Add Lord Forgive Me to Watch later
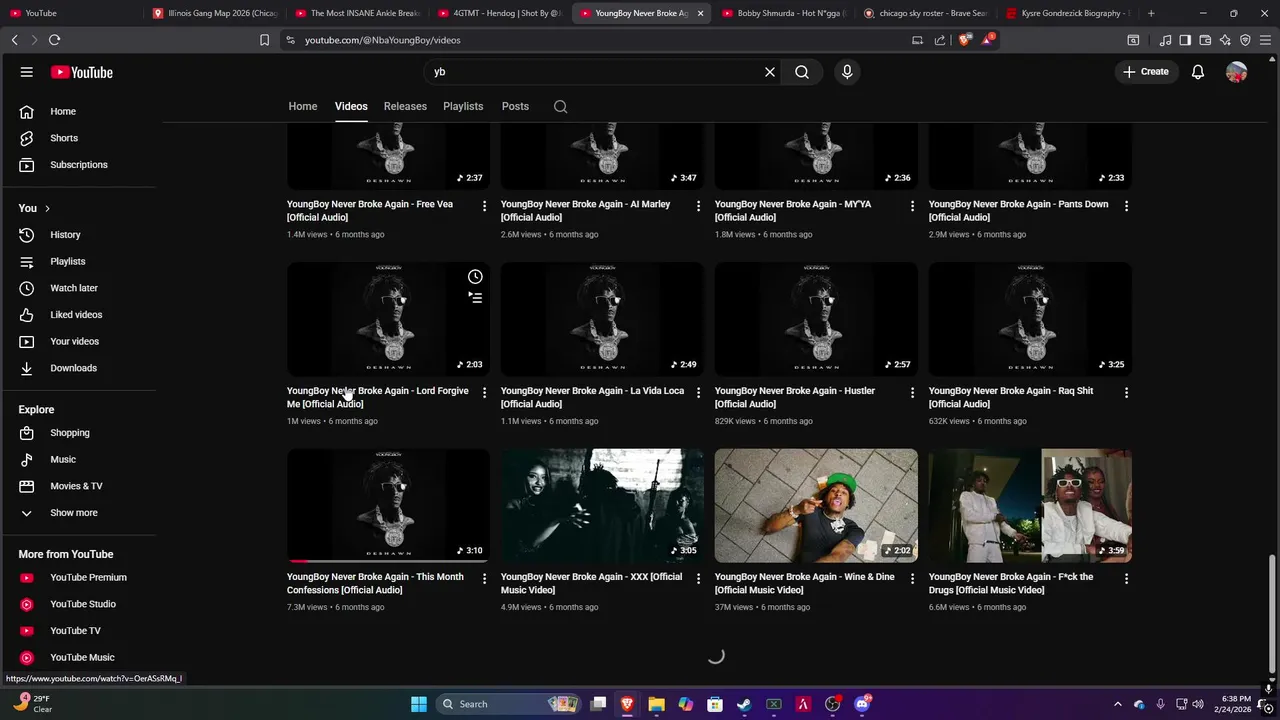 [x=475, y=277]
